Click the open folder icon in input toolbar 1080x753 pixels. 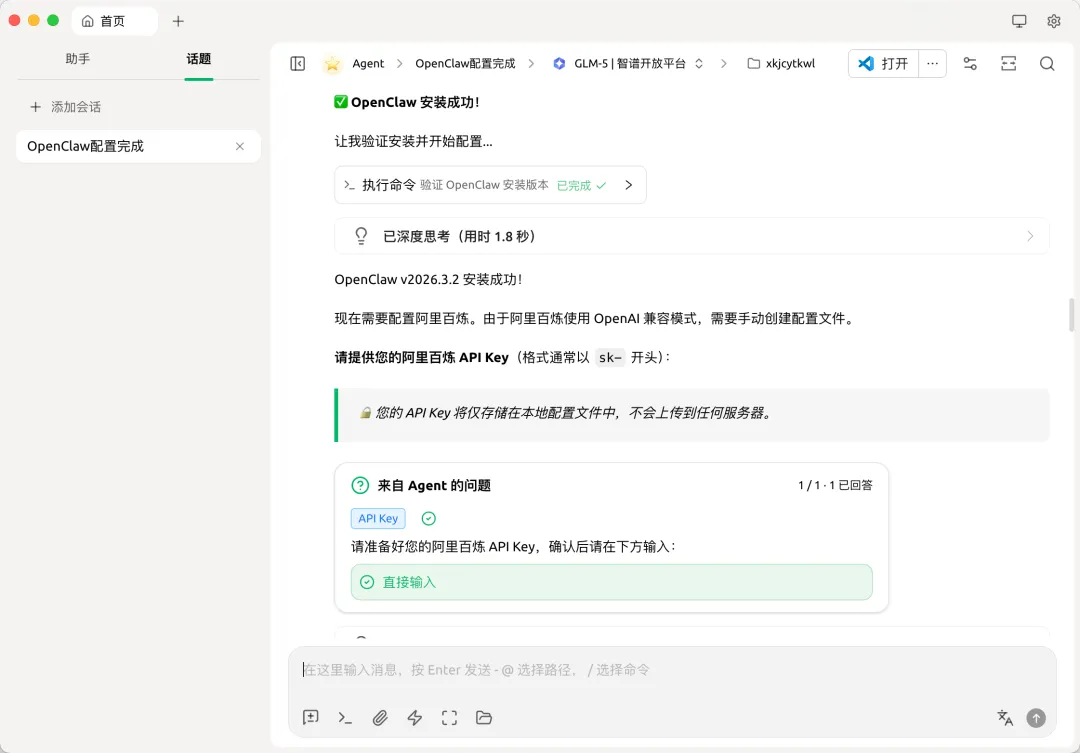tap(484, 718)
